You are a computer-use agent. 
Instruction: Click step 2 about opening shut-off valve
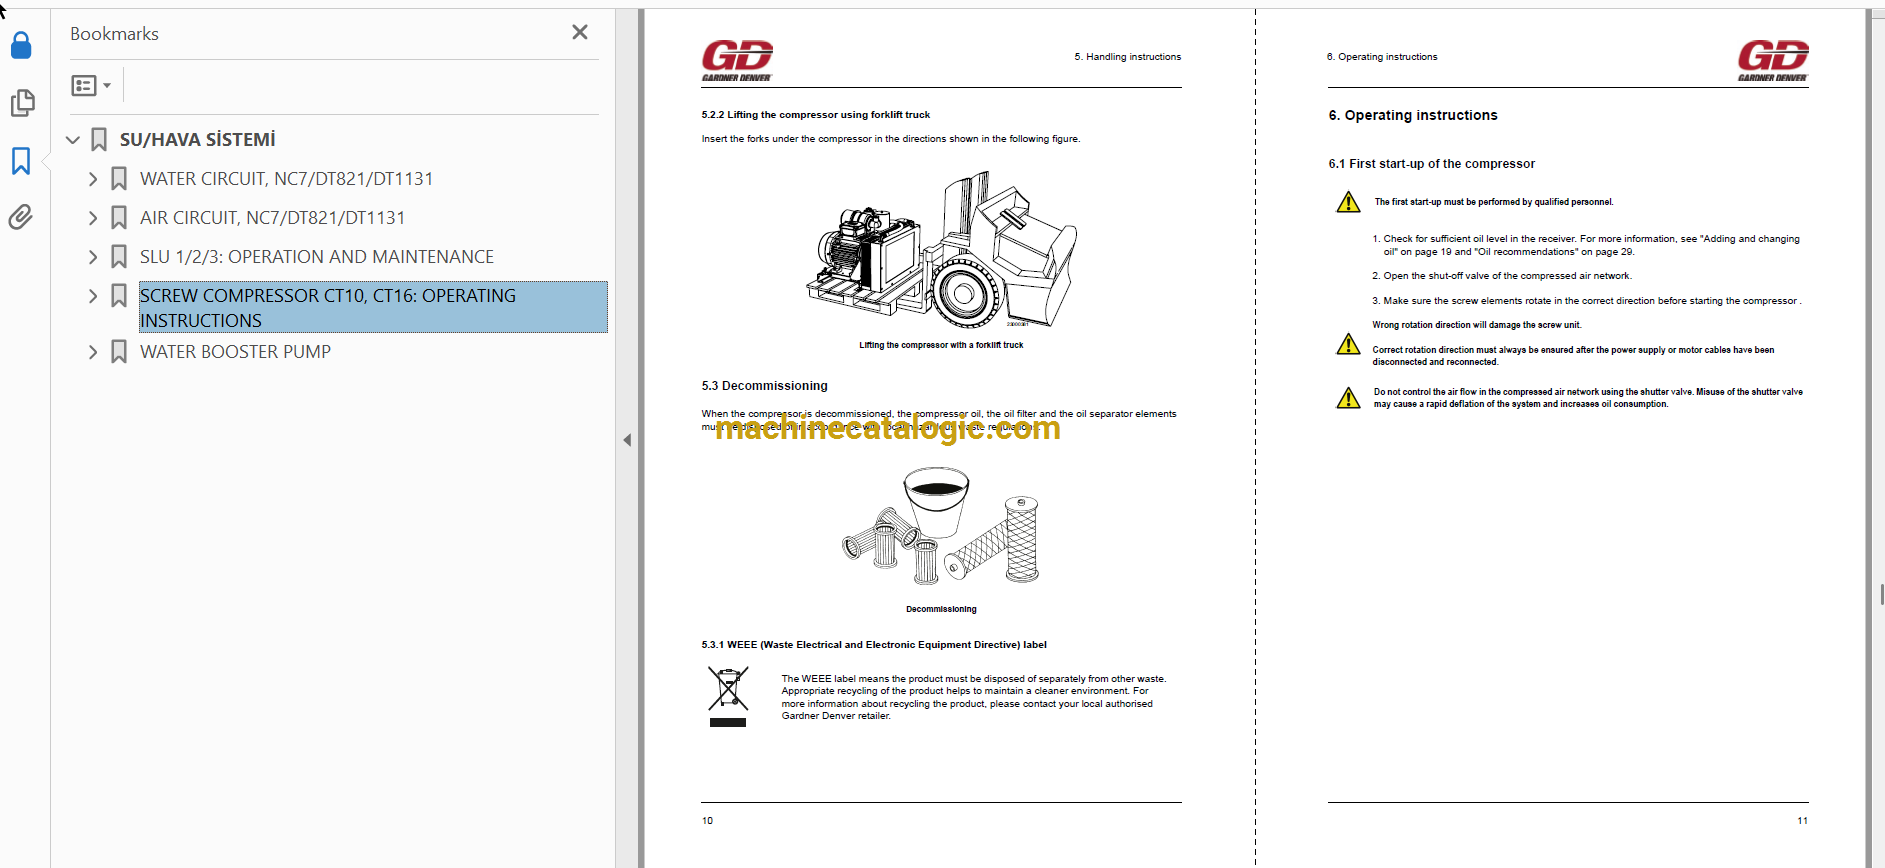(1502, 276)
